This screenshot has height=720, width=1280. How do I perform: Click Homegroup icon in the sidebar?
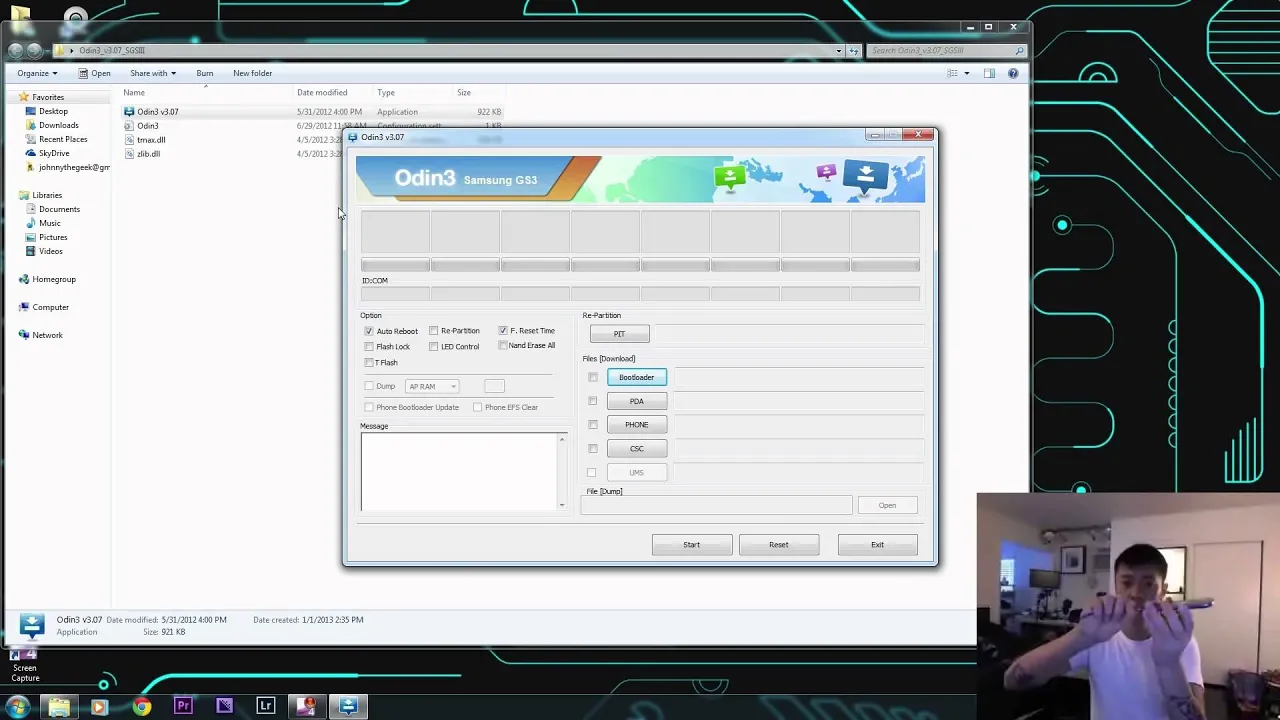[24, 279]
